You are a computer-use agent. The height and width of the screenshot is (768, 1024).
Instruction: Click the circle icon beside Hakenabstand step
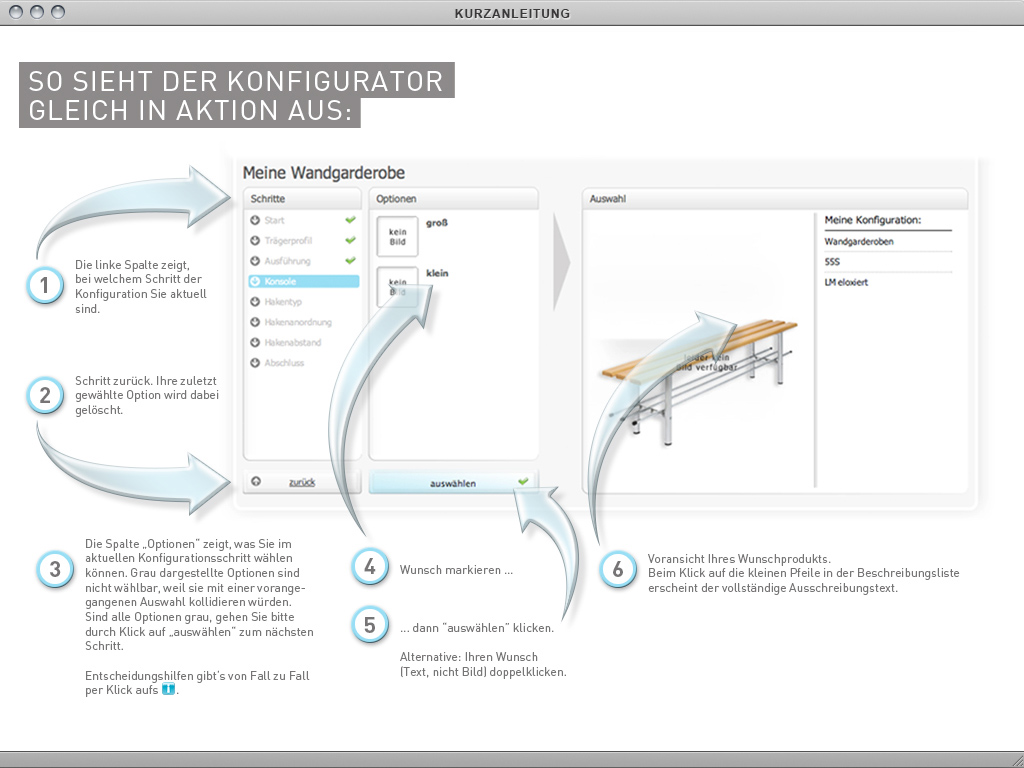(x=255, y=342)
